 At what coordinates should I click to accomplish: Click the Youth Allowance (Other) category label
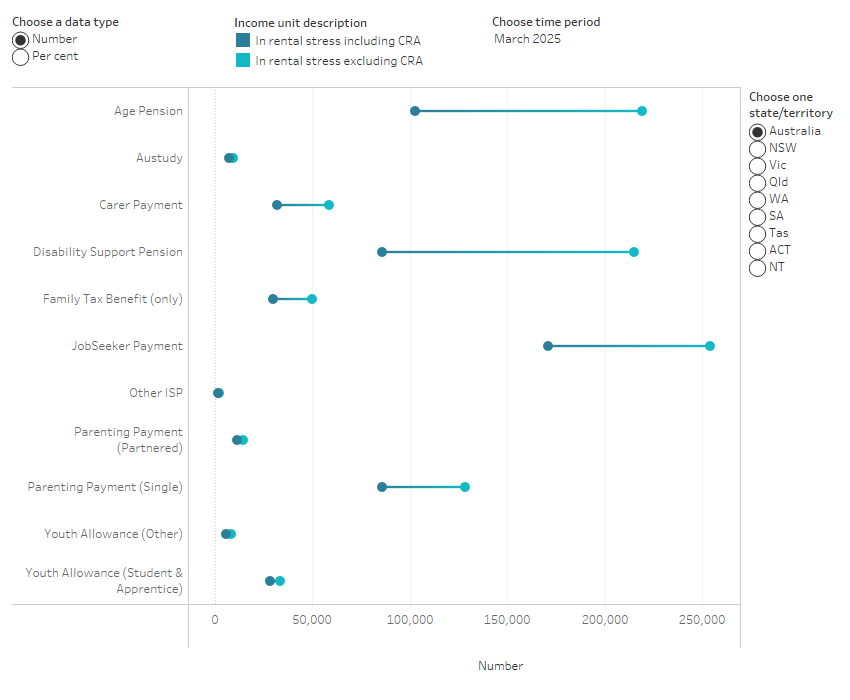[x=111, y=533]
